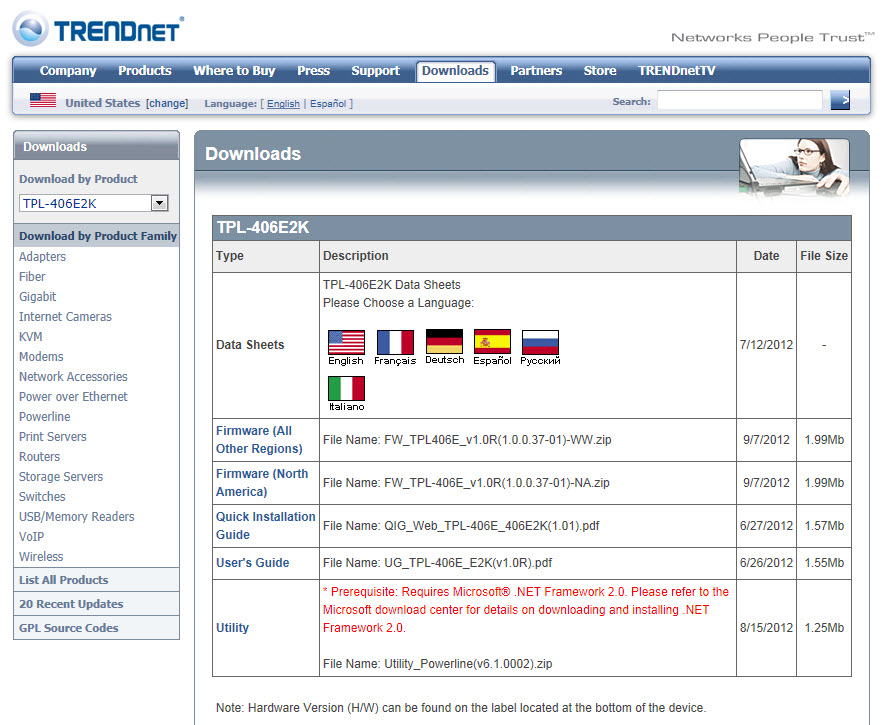The image size is (886, 725).
Task: View the 20 Recent Updates
Action: pos(71,604)
